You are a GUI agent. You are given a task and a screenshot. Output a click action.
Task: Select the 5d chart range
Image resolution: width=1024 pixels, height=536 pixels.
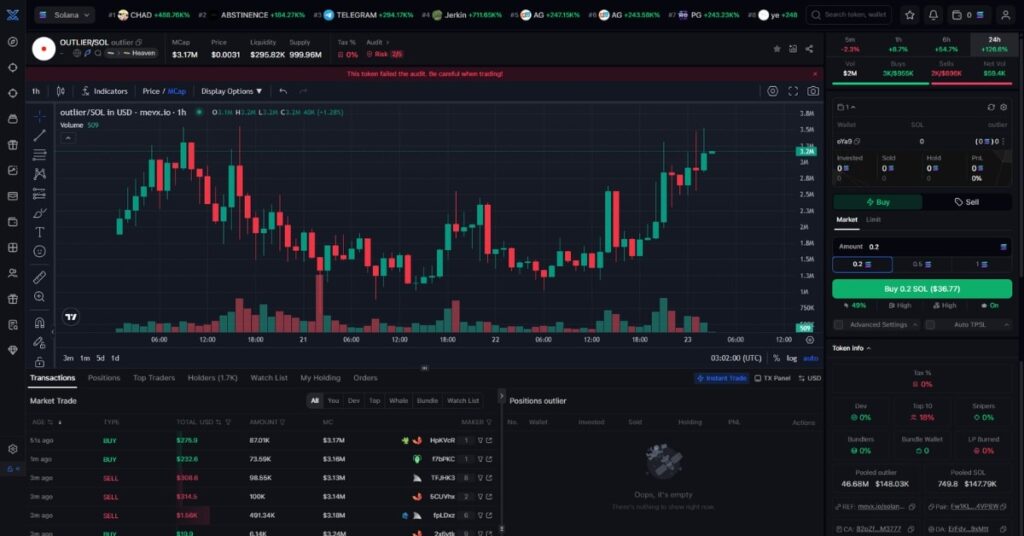pos(100,358)
